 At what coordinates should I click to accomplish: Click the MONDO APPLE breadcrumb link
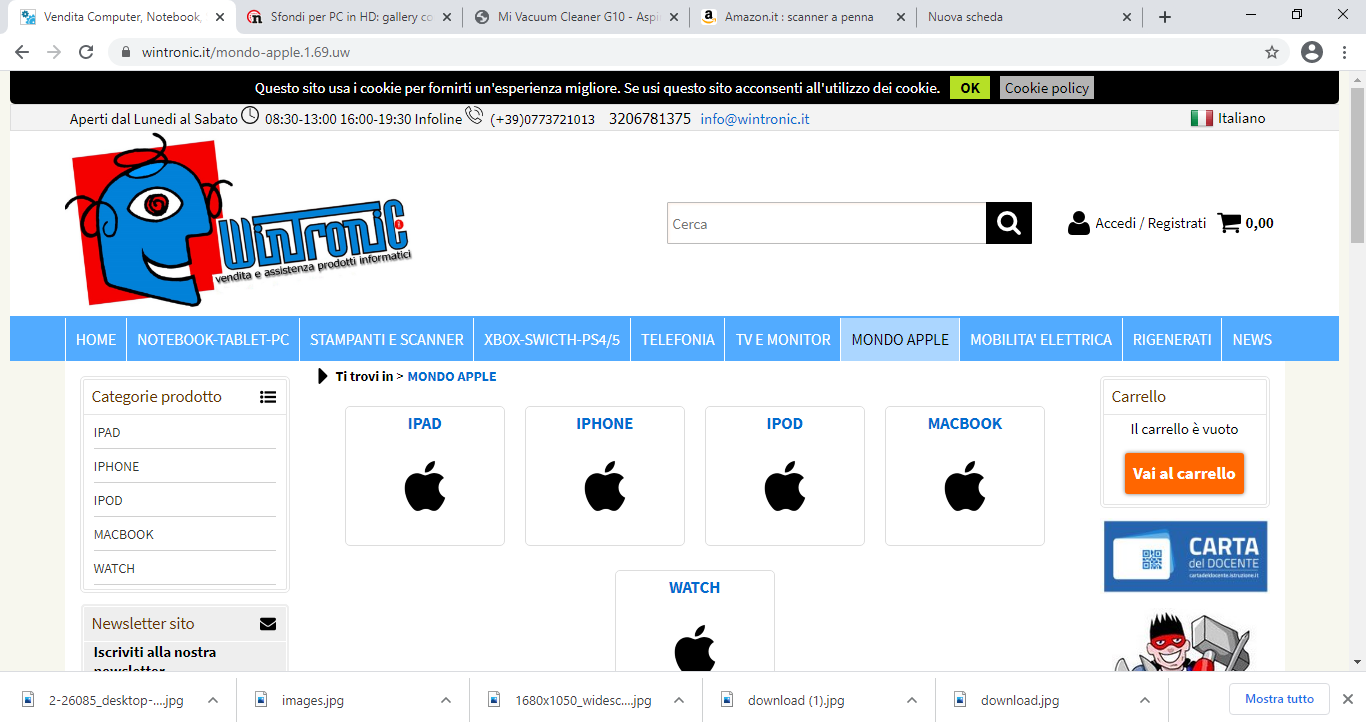pyautogui.click(x=452, y=376)
